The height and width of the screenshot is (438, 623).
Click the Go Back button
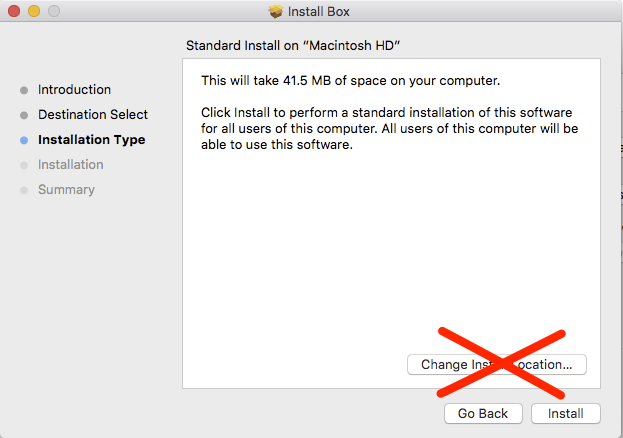483,414
